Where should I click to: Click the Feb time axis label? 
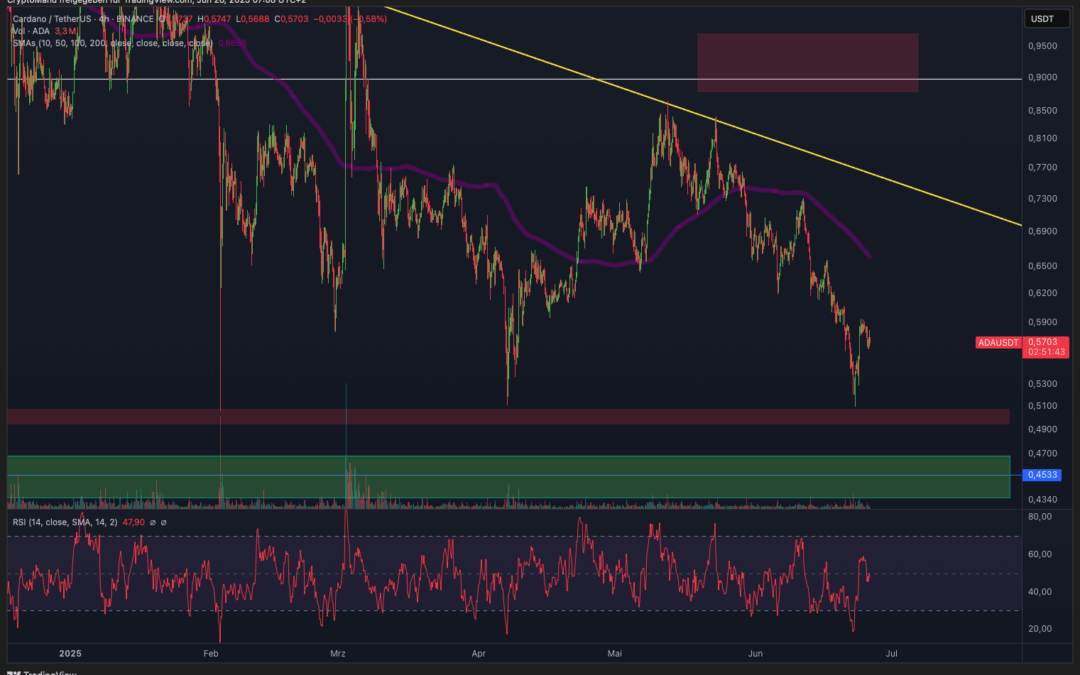[x=211, y=654]
